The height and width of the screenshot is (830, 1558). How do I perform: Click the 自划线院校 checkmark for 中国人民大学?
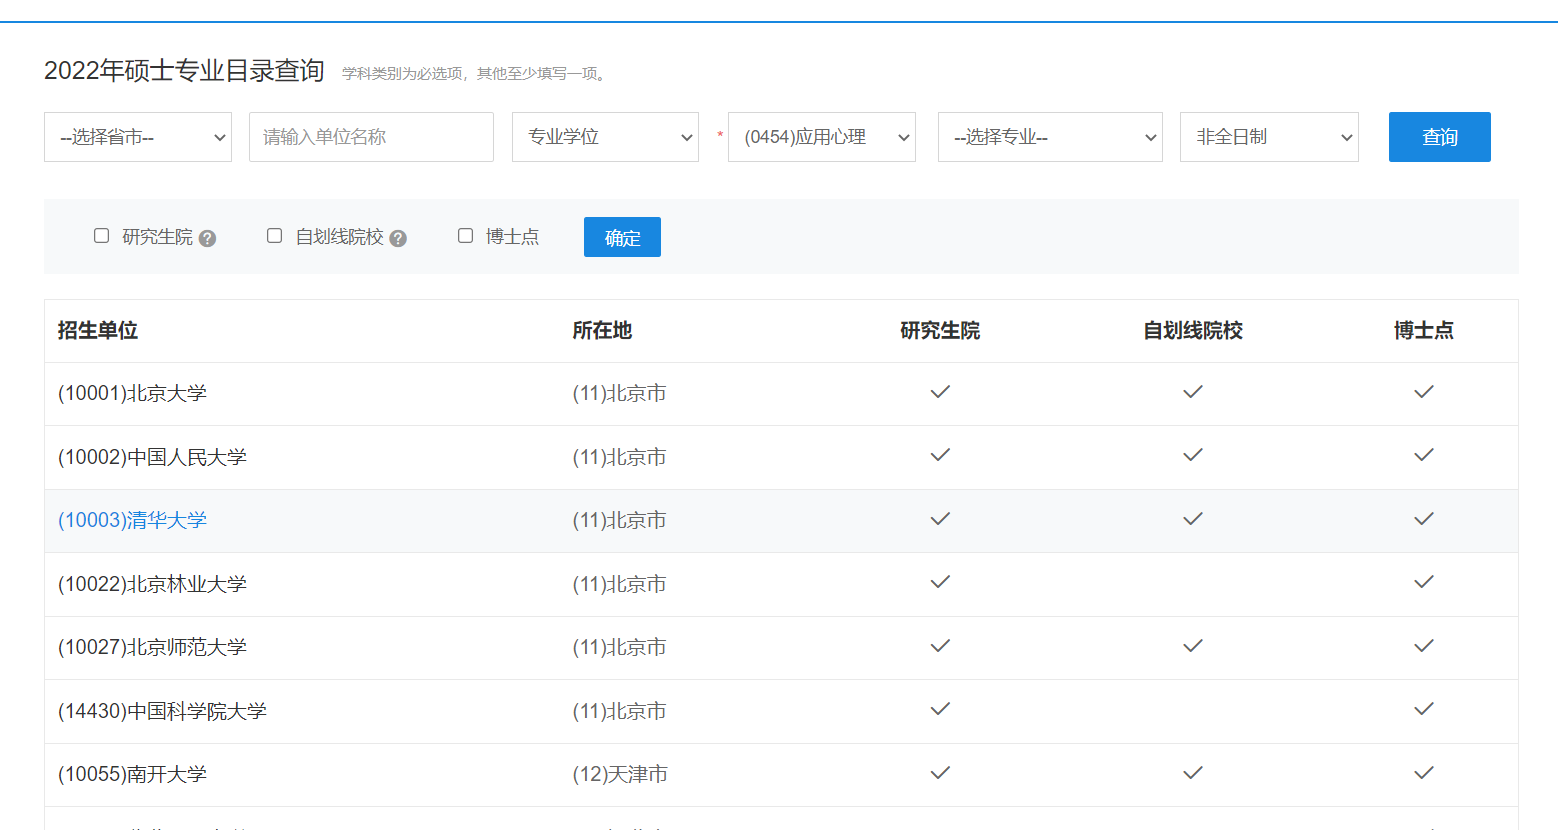pos(1193,455)
